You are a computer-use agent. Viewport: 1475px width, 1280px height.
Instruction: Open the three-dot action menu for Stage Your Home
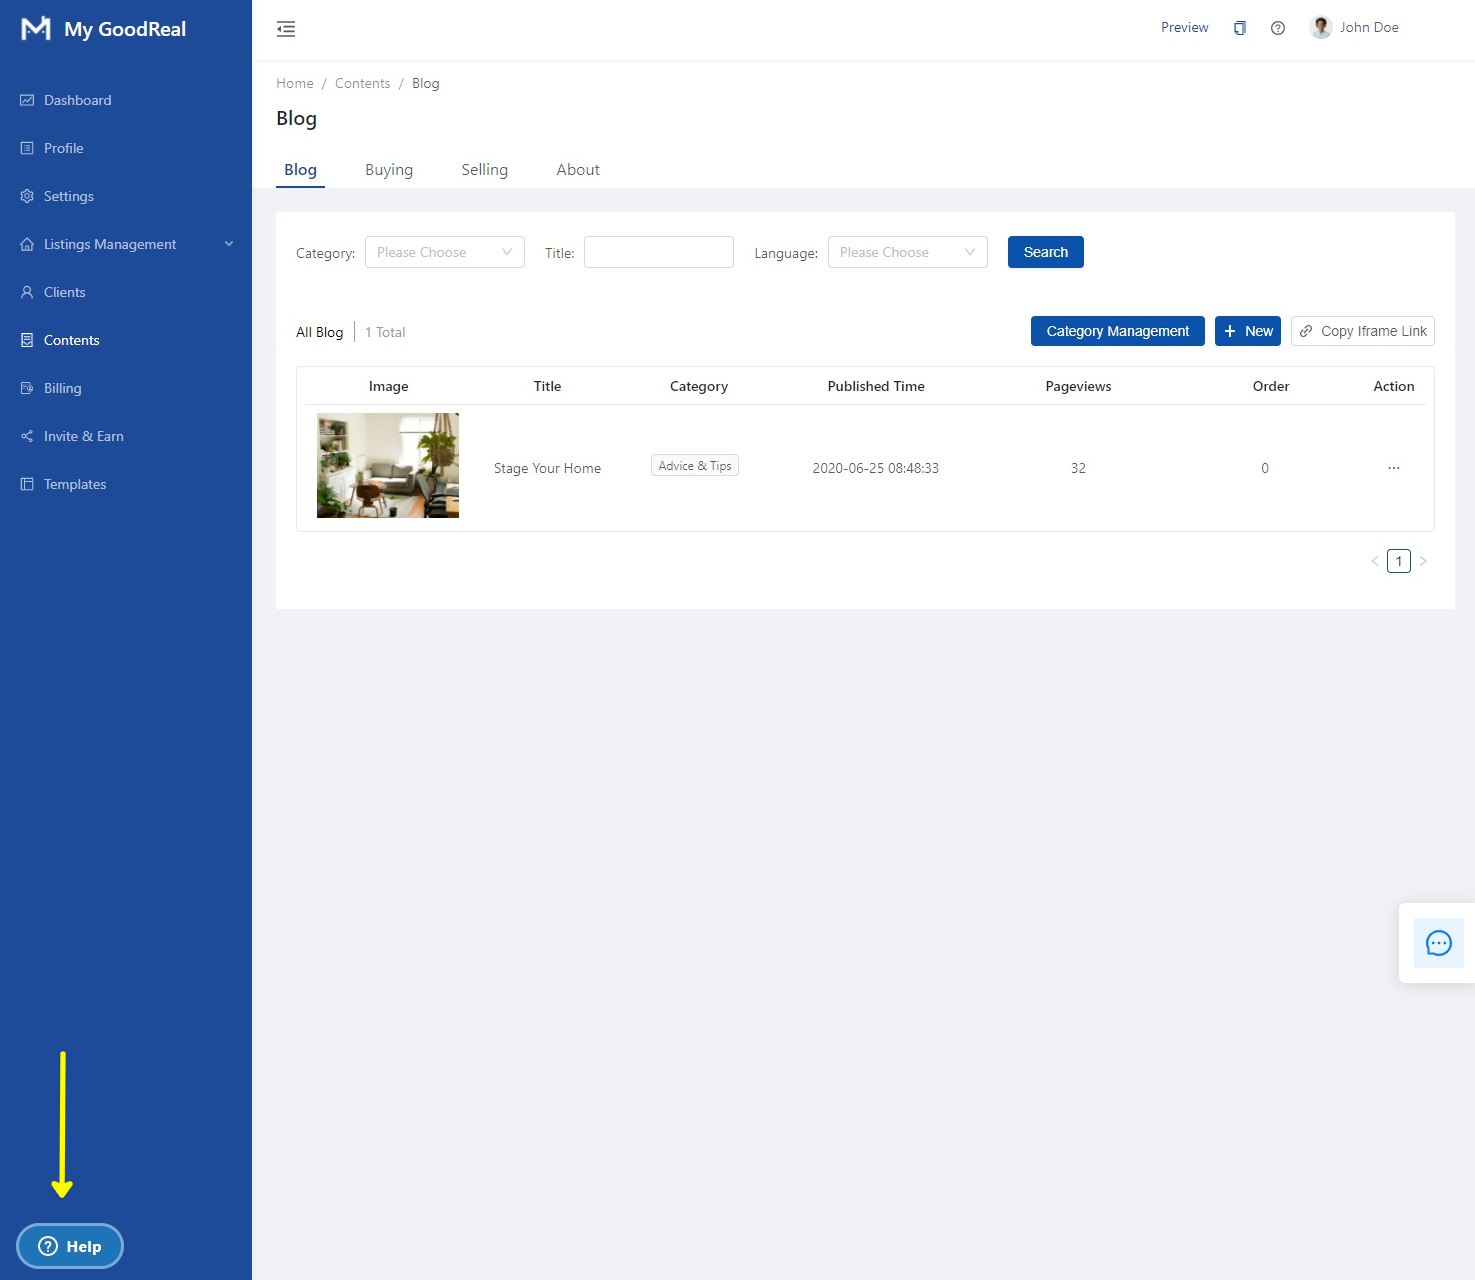point(1393,468)
